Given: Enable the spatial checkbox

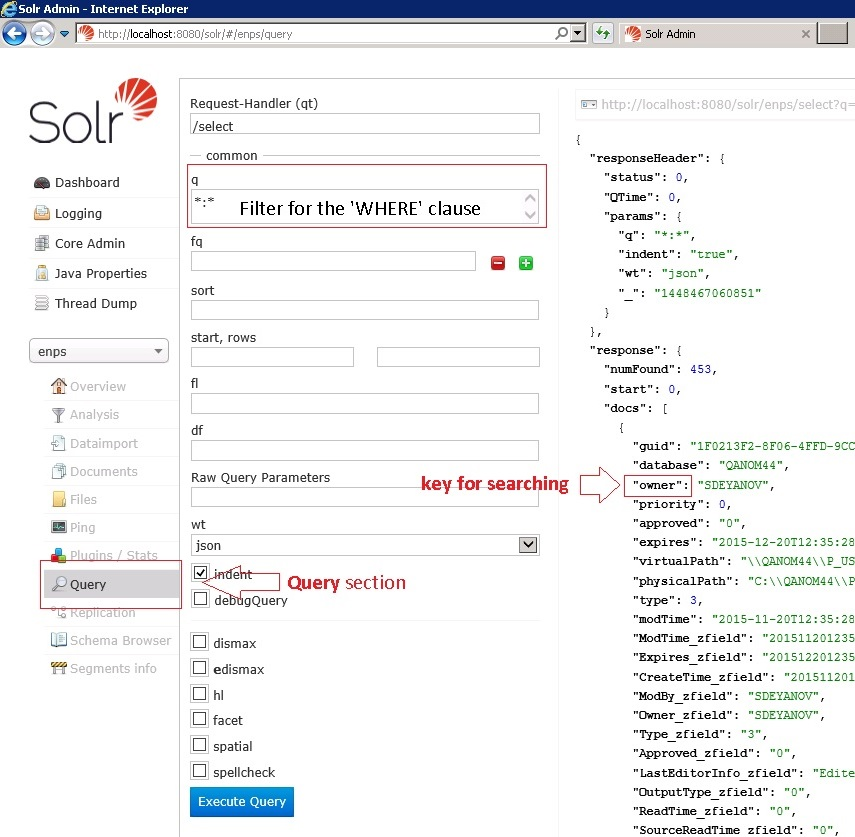Looking at the screenshot, I should click(200, 744).
